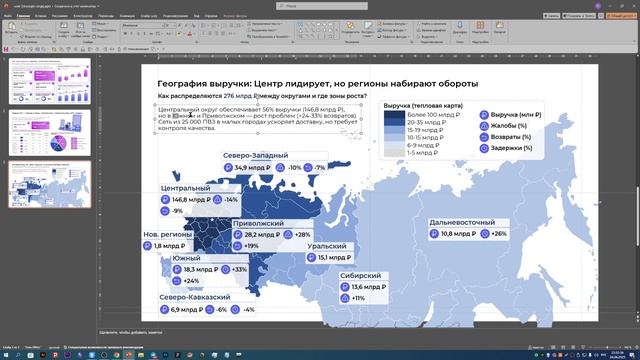The image size is (640, 360).
Task: Click the accessibility check in the status bar
Action: pyautogui.click(x=104, y=347)
